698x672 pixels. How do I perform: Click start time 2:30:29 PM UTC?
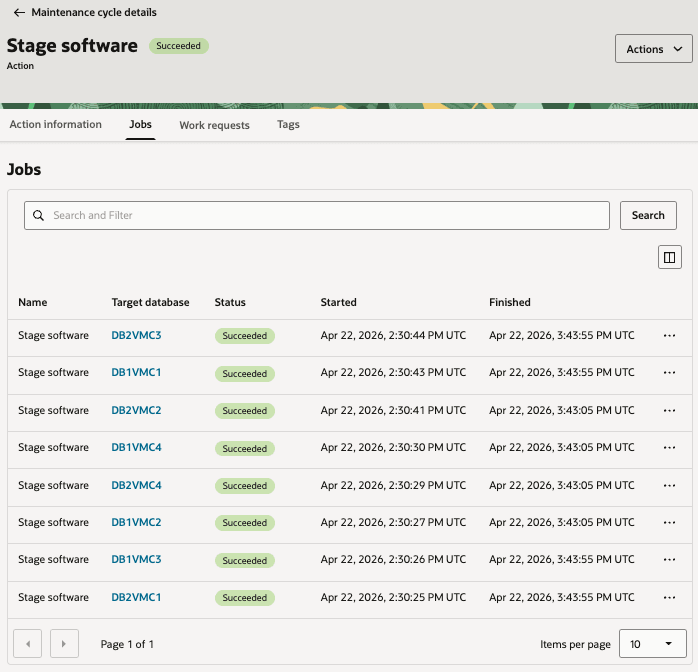[x=393, y=485]
